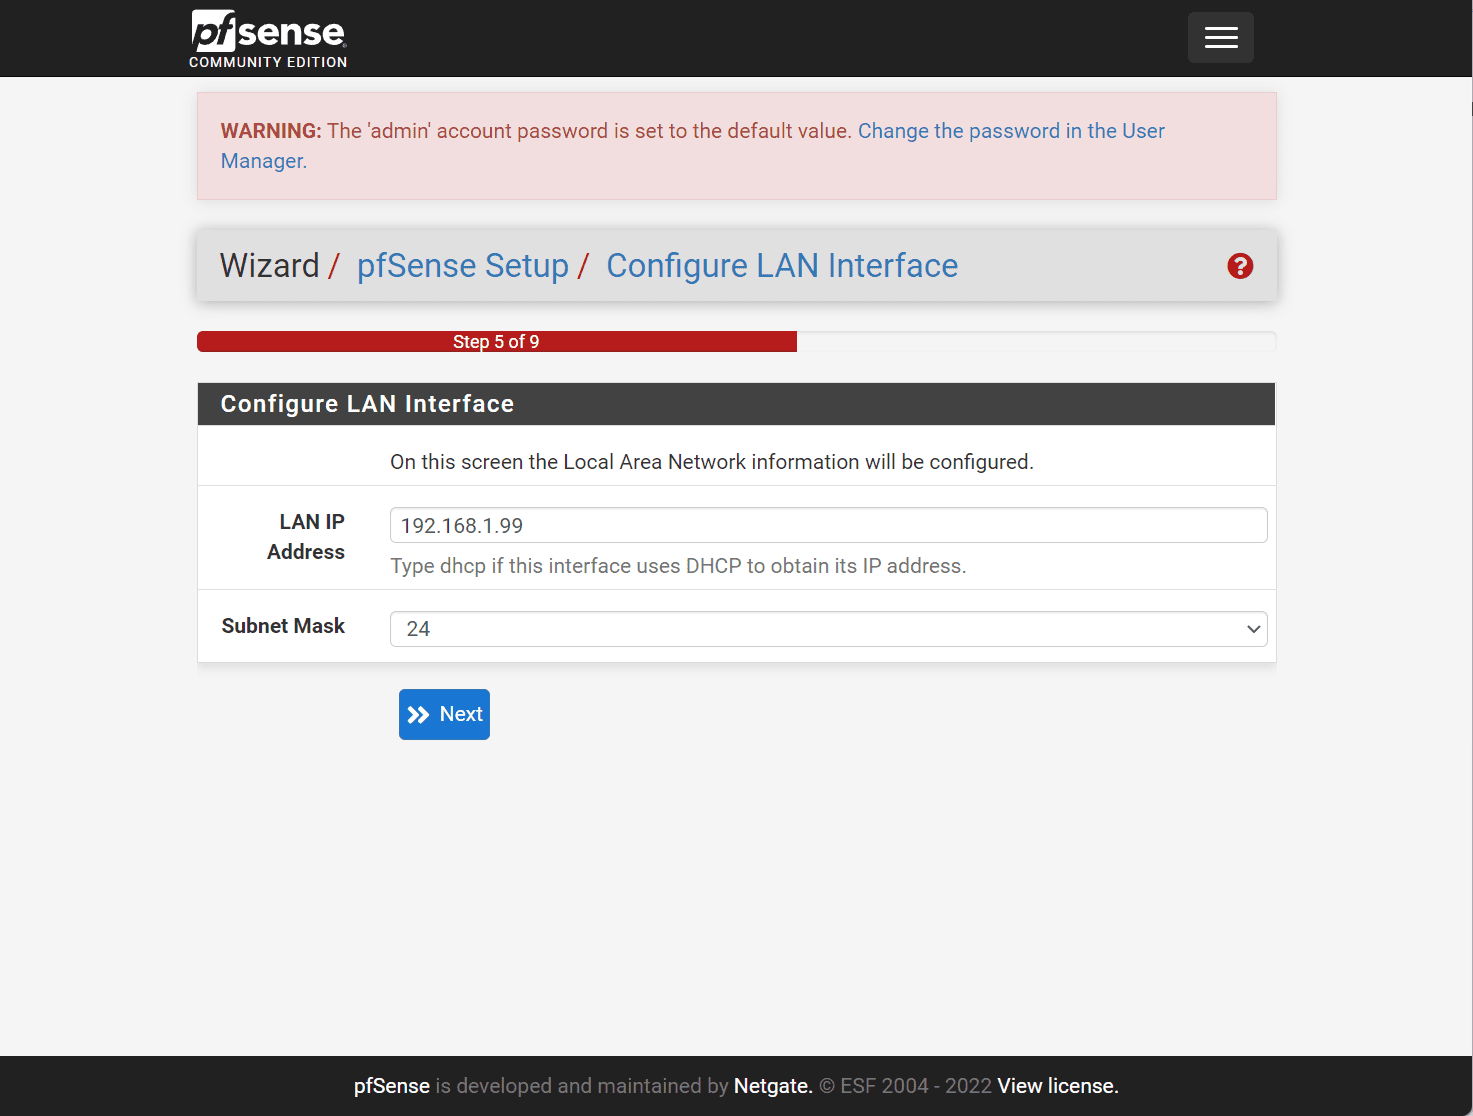Click the Subnet Mask label
1473x1116 pixels.
click(283, 626)
